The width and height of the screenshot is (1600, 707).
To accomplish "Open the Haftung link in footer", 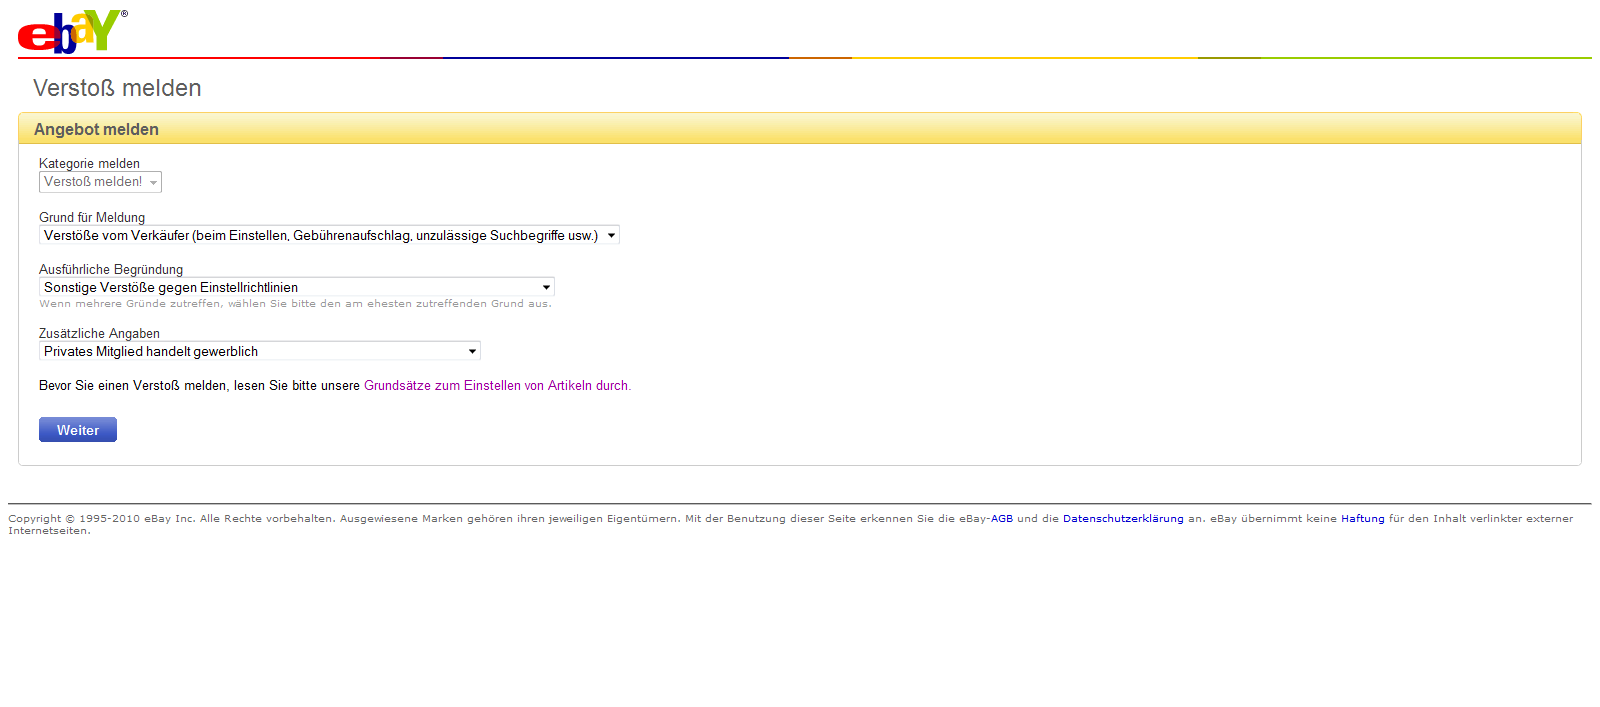I will (1363, 519).
